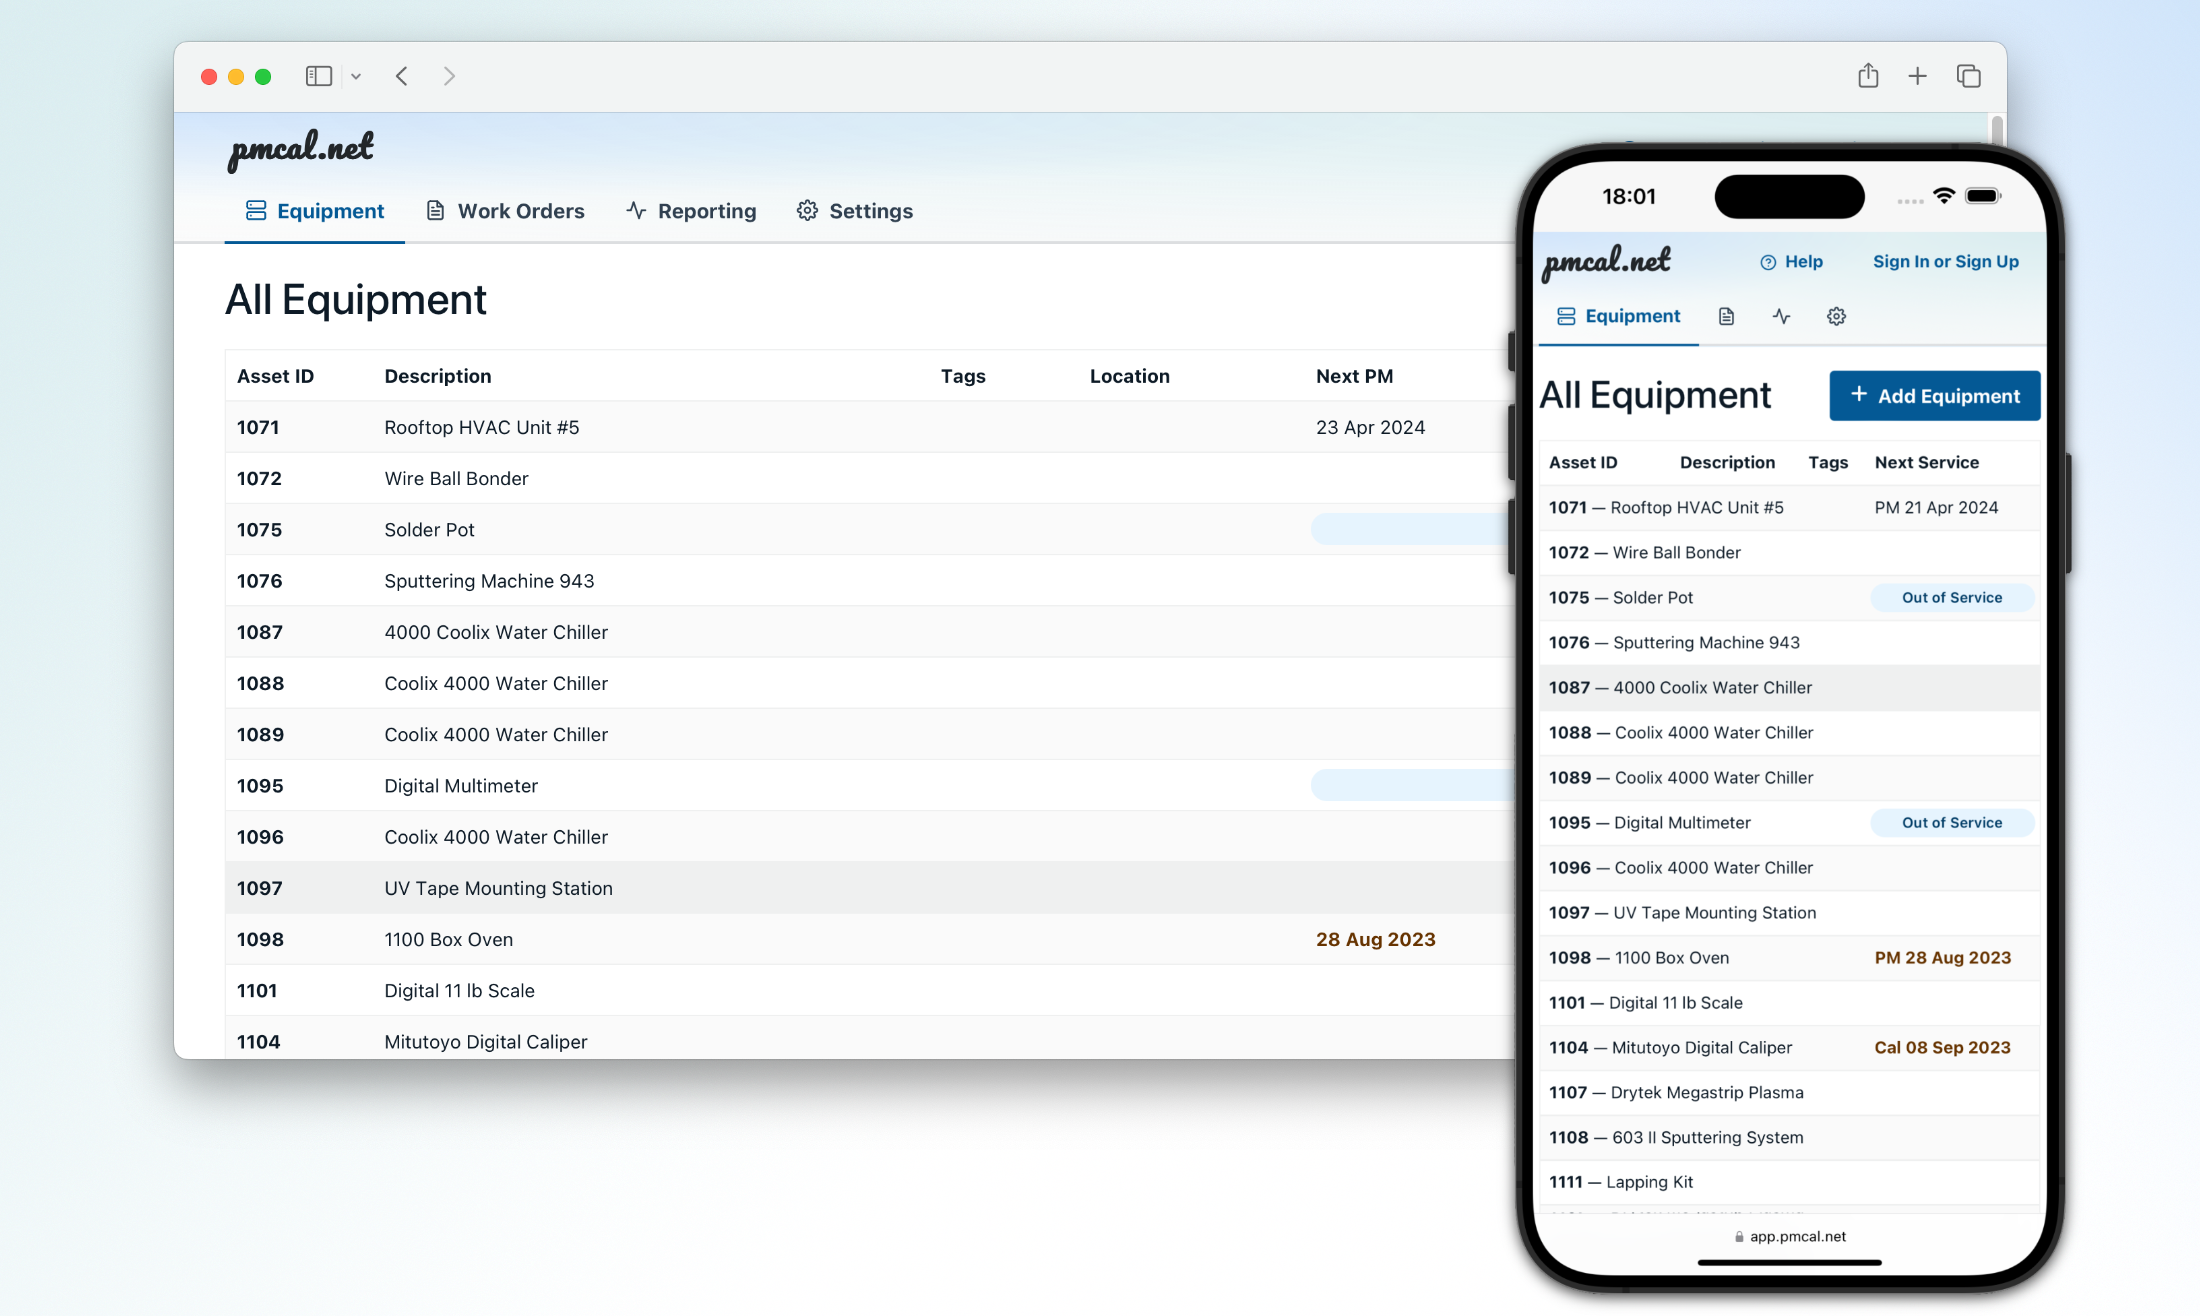Open a new tab with the plus icon

click(1917, 76)
